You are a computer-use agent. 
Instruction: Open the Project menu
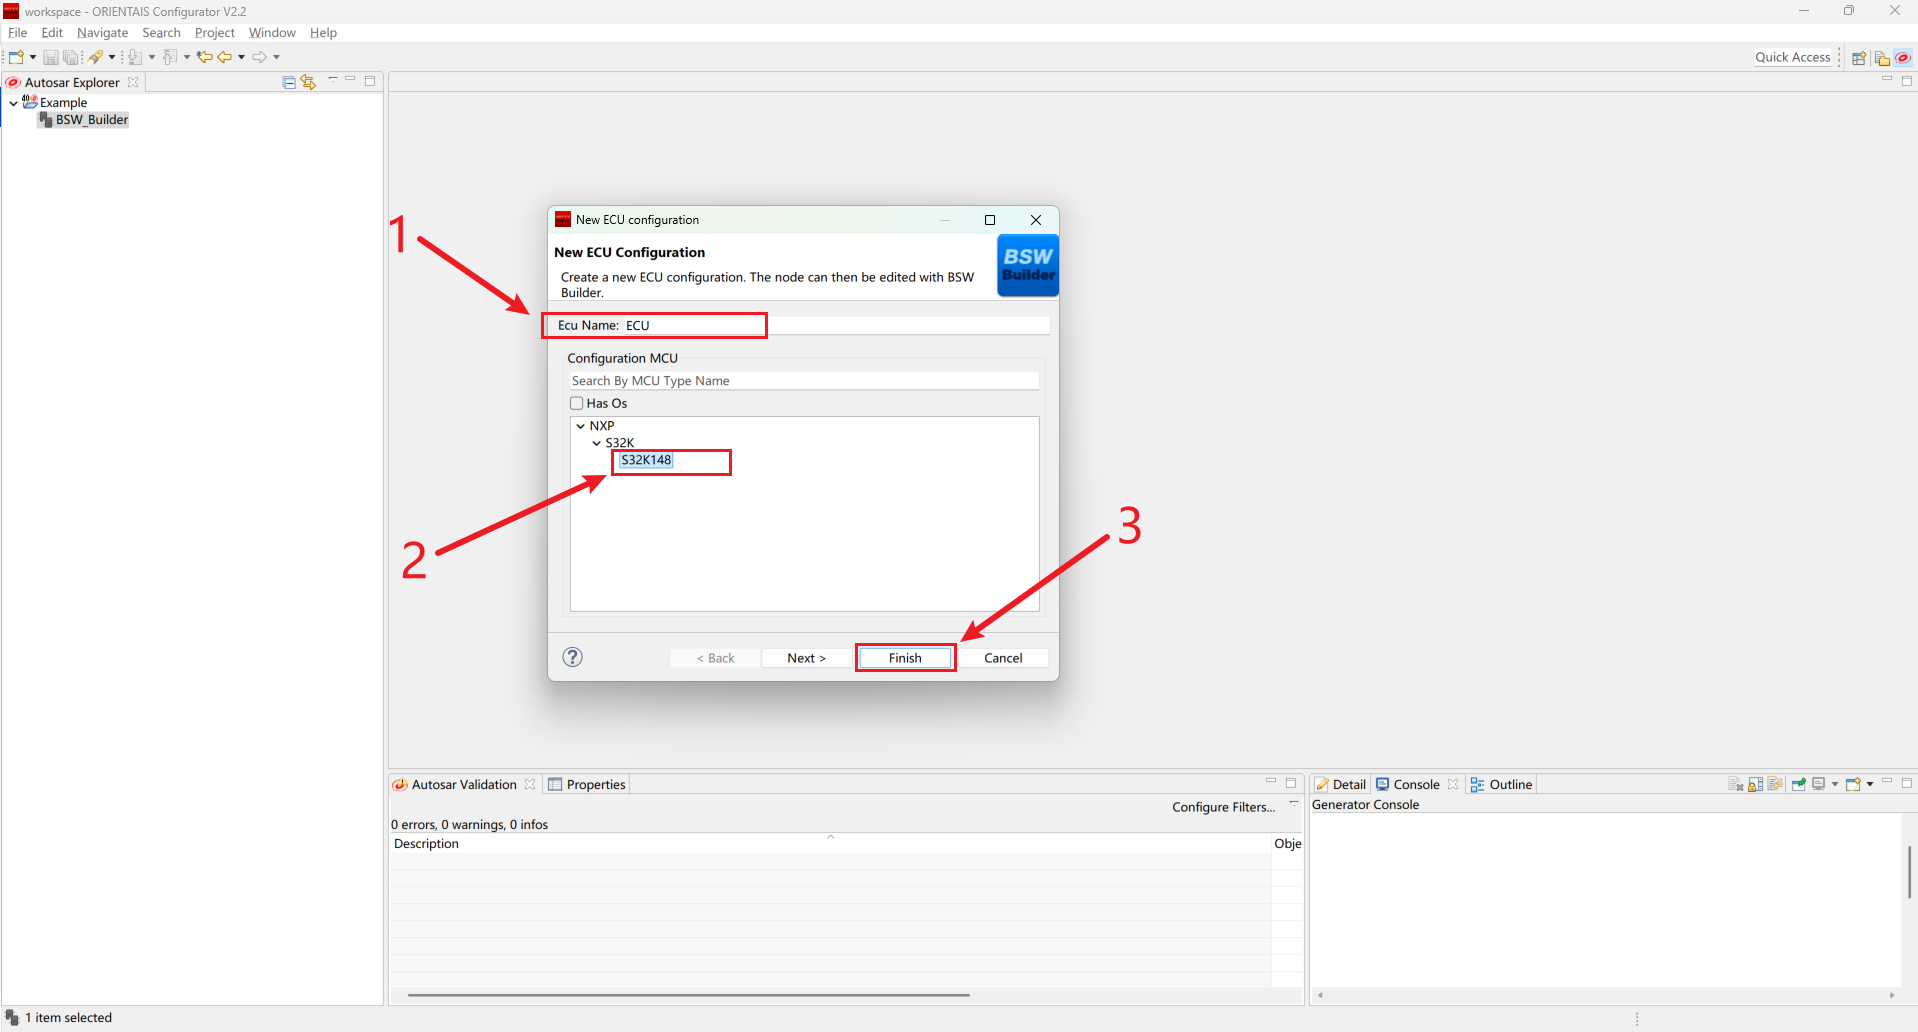(x=214, y=33)
